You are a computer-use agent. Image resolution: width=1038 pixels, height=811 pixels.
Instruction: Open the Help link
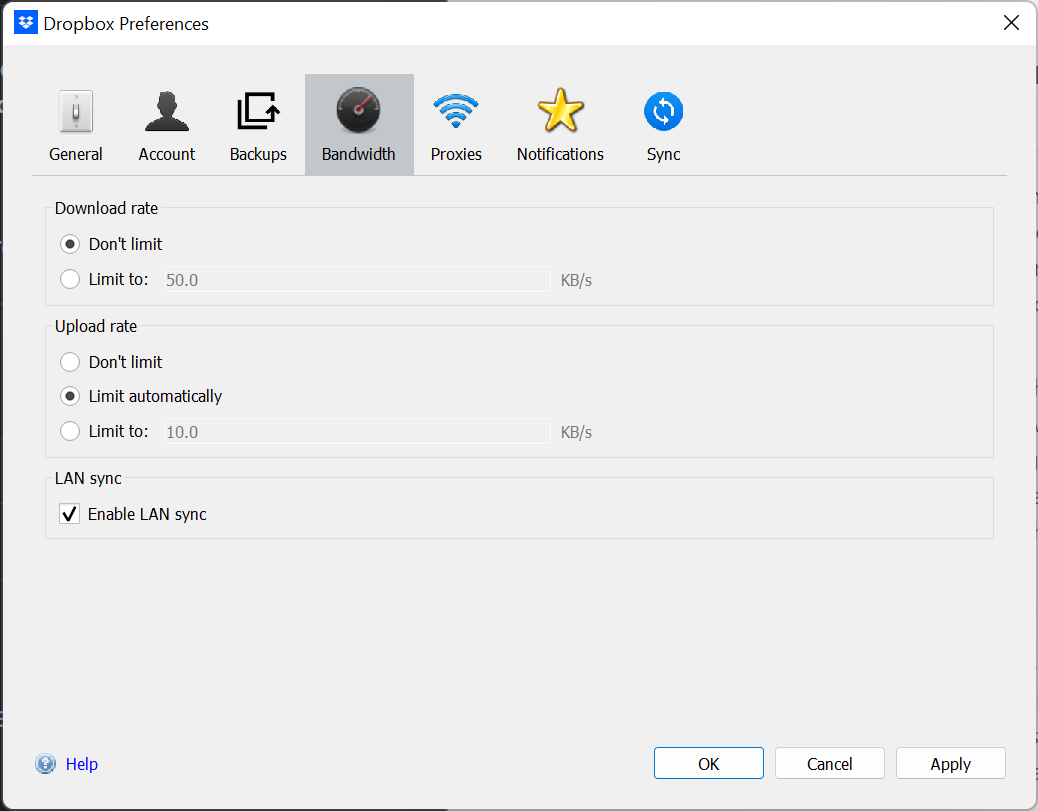click(81, 764)
